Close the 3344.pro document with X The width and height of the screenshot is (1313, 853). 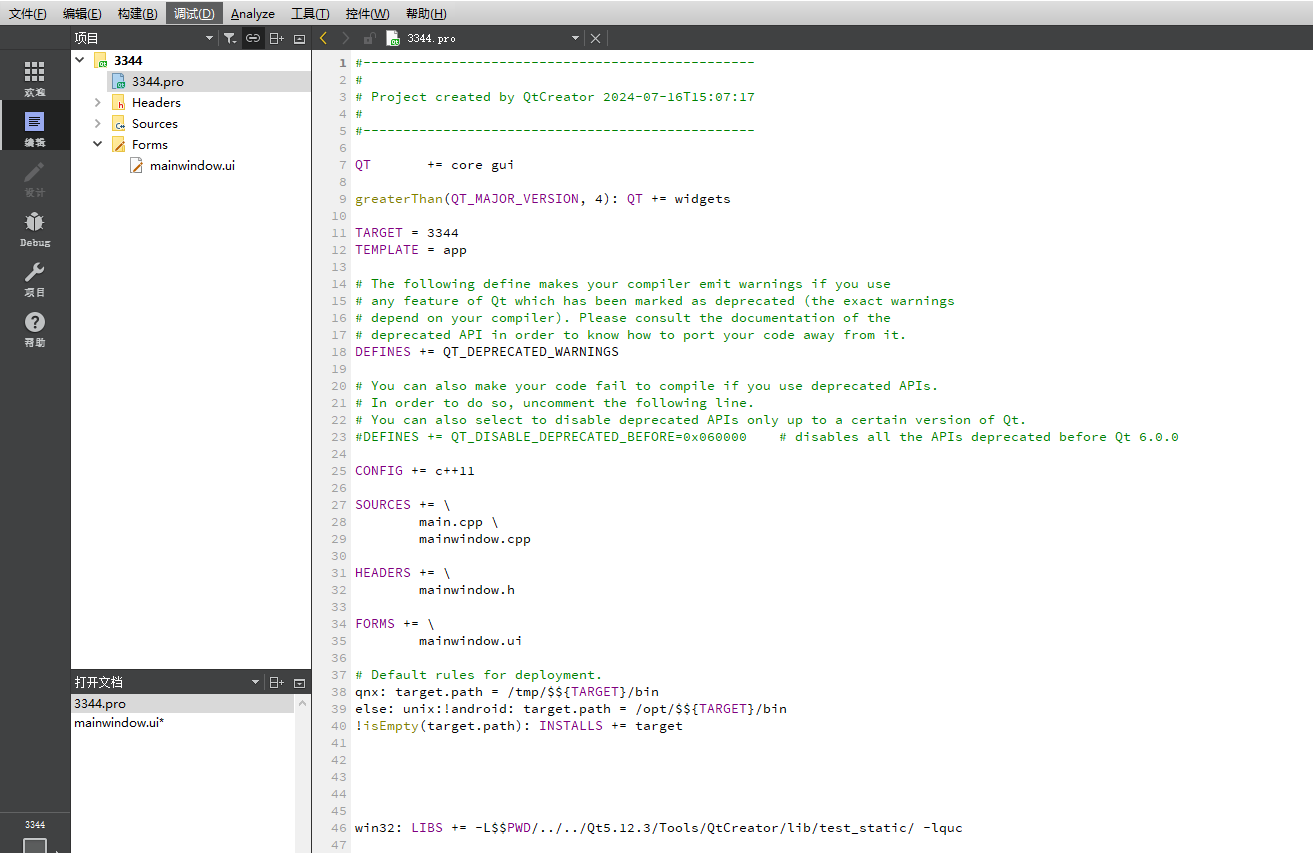point(595,38)
